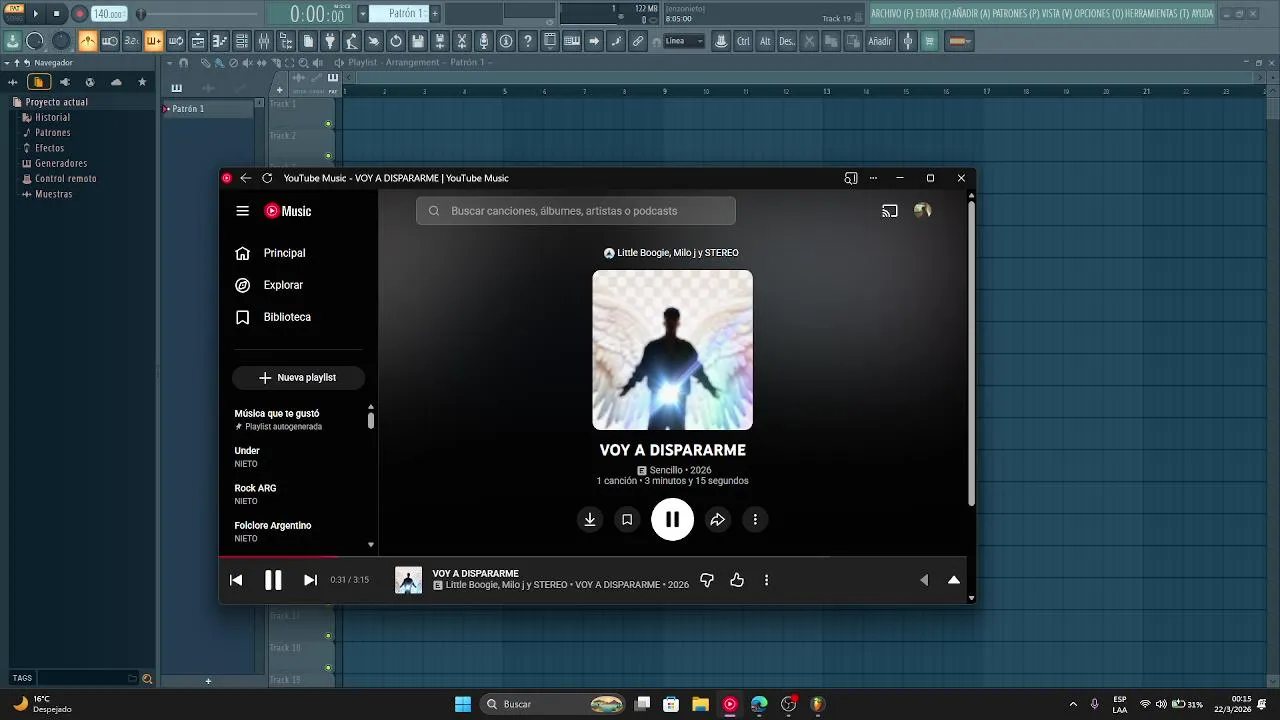1280x720 pixels.
Task: Click the thumbs up like icon
Action: click(x=737, y=580)
